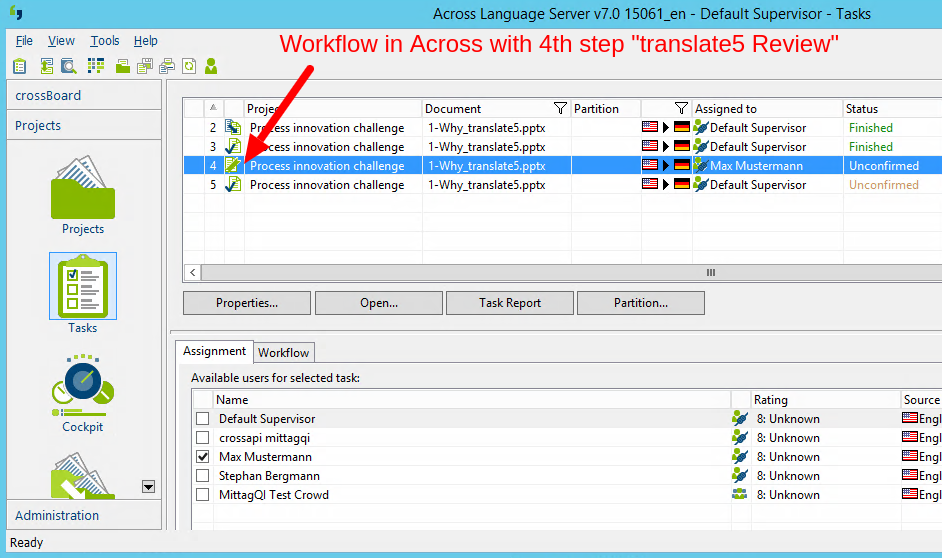942x558 pixels.
Task: Open the Tools menu
Action: coord(105,40)
